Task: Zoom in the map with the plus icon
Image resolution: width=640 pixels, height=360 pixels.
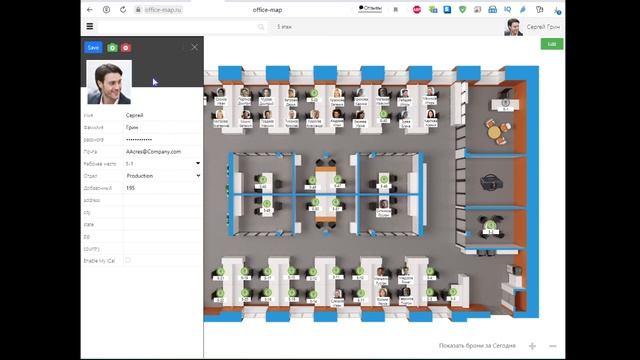Action: 532,346
